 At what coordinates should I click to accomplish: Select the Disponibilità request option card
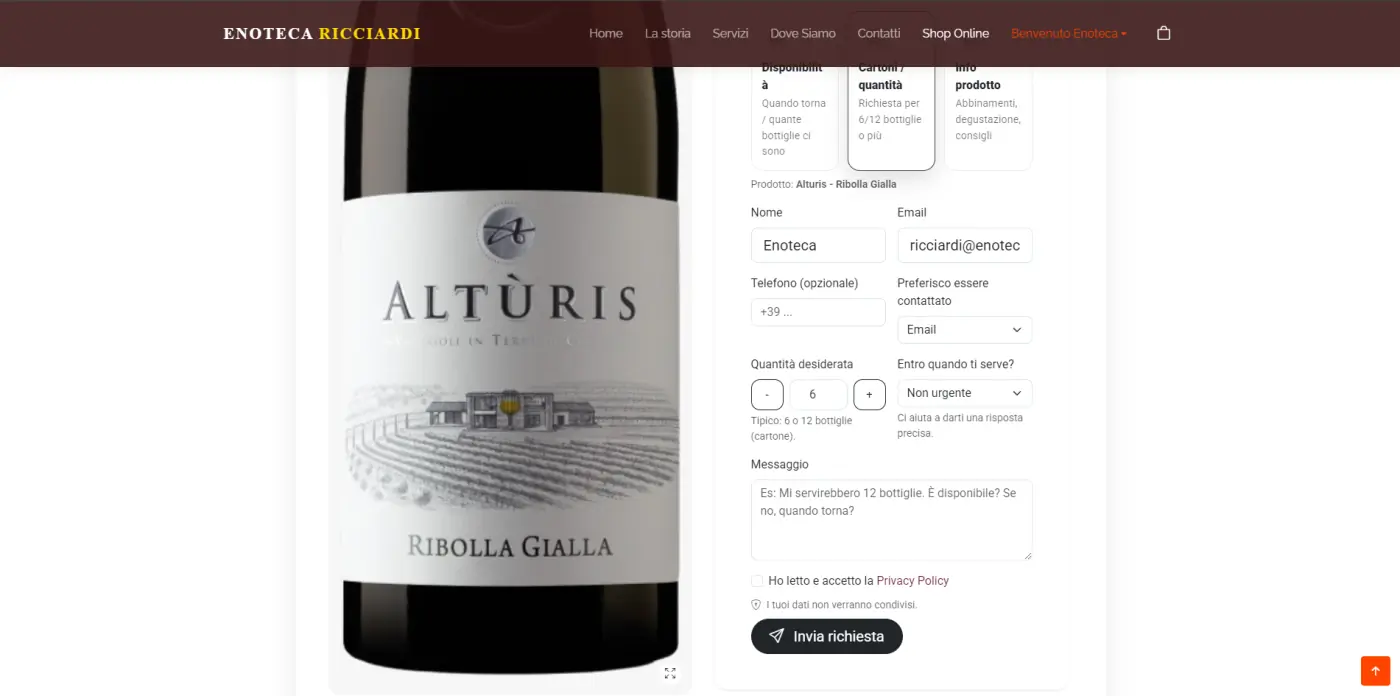794,115
